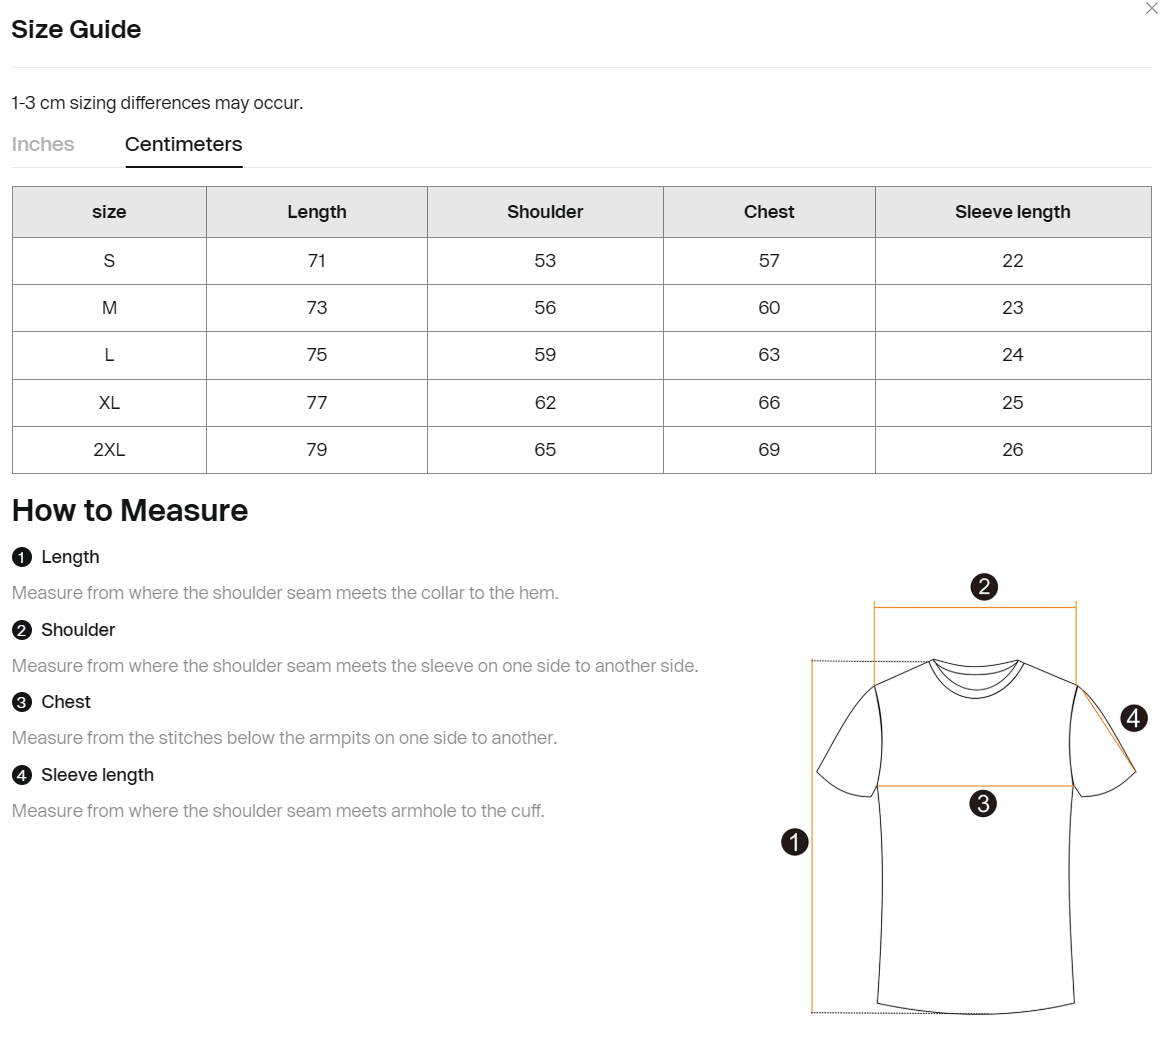Click the Sleeve length column header

[x=1013, y=212]
